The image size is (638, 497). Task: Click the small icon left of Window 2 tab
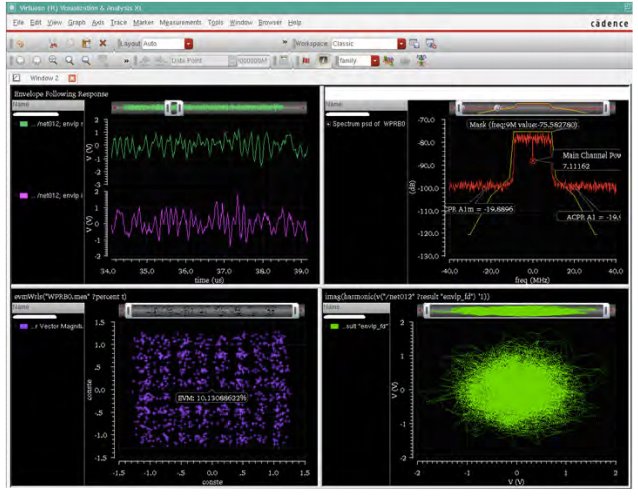coord(16,77)
